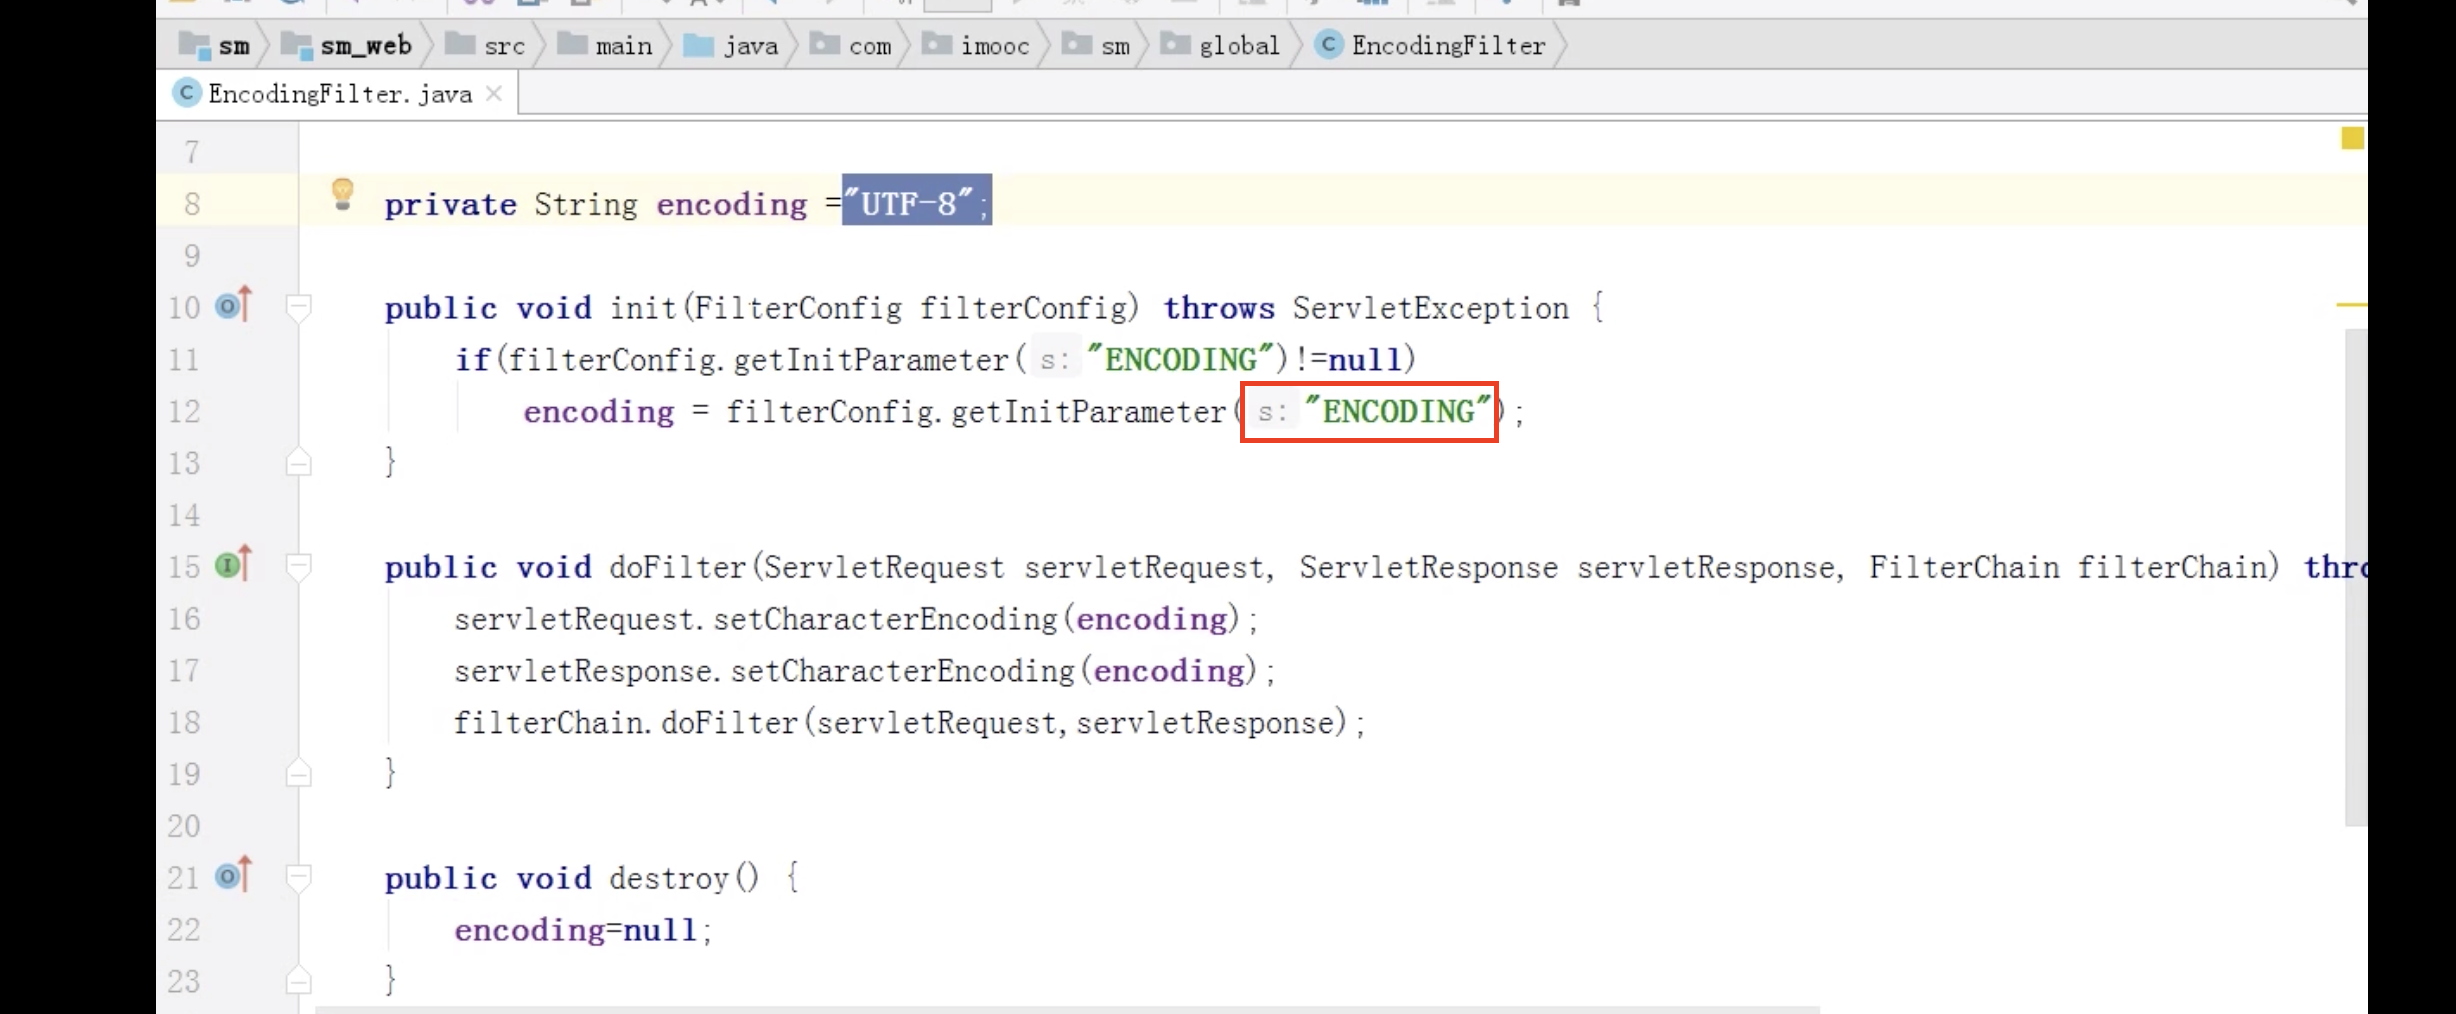The height and width of the screenshot is (1014, 2456).
Task: Select src folder breadcrumb
Action: coord(486,45)
